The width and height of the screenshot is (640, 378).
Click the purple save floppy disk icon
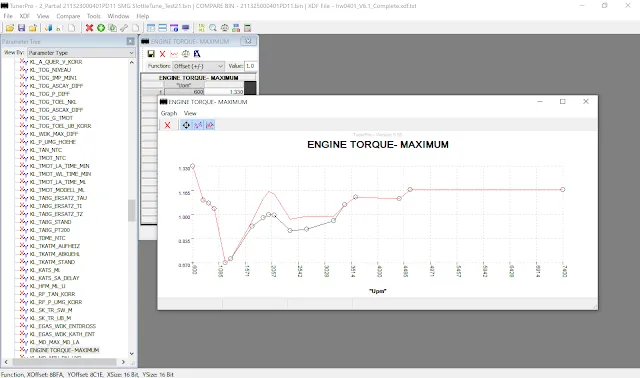(x=21, y=28)
